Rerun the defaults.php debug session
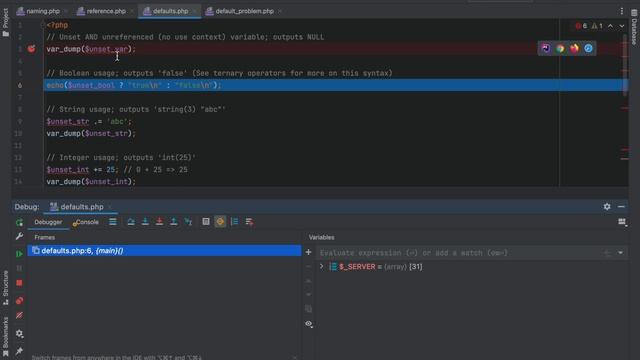The image size is (640, 360). (x=19, y=222)
